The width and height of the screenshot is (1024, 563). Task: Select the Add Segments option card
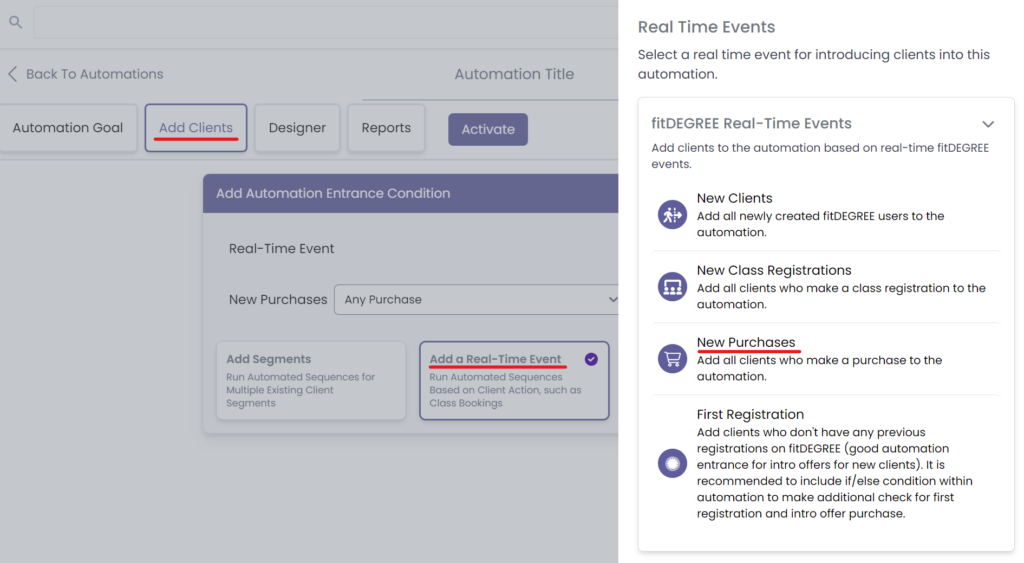pos(310,381)
